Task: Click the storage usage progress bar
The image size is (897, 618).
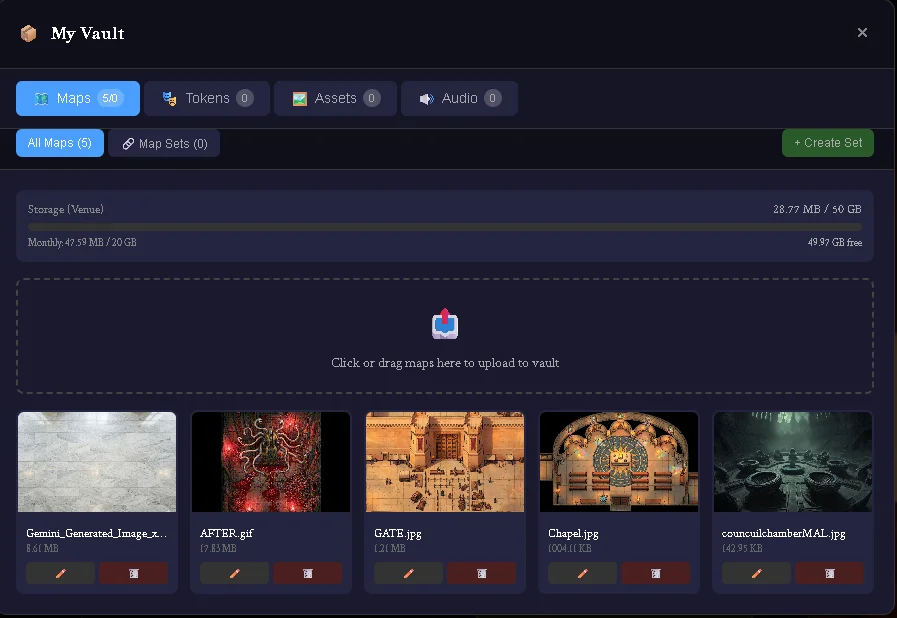Action: [444, 227]
